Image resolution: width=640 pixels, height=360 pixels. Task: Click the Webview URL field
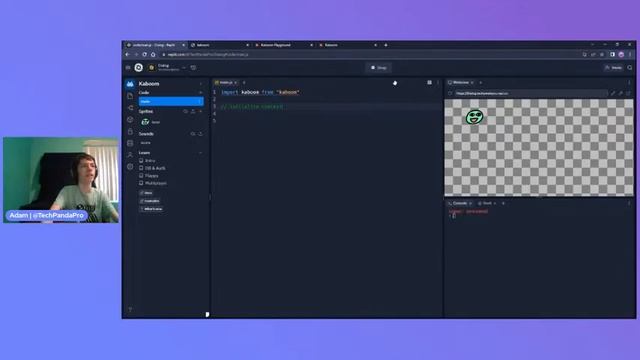click(x=530, y=93)
